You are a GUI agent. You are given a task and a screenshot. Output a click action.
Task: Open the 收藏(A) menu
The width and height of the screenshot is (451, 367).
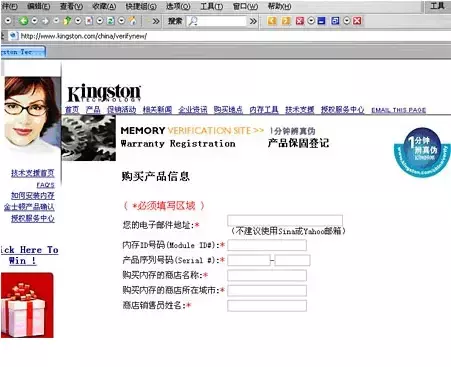tap(104, 6)
